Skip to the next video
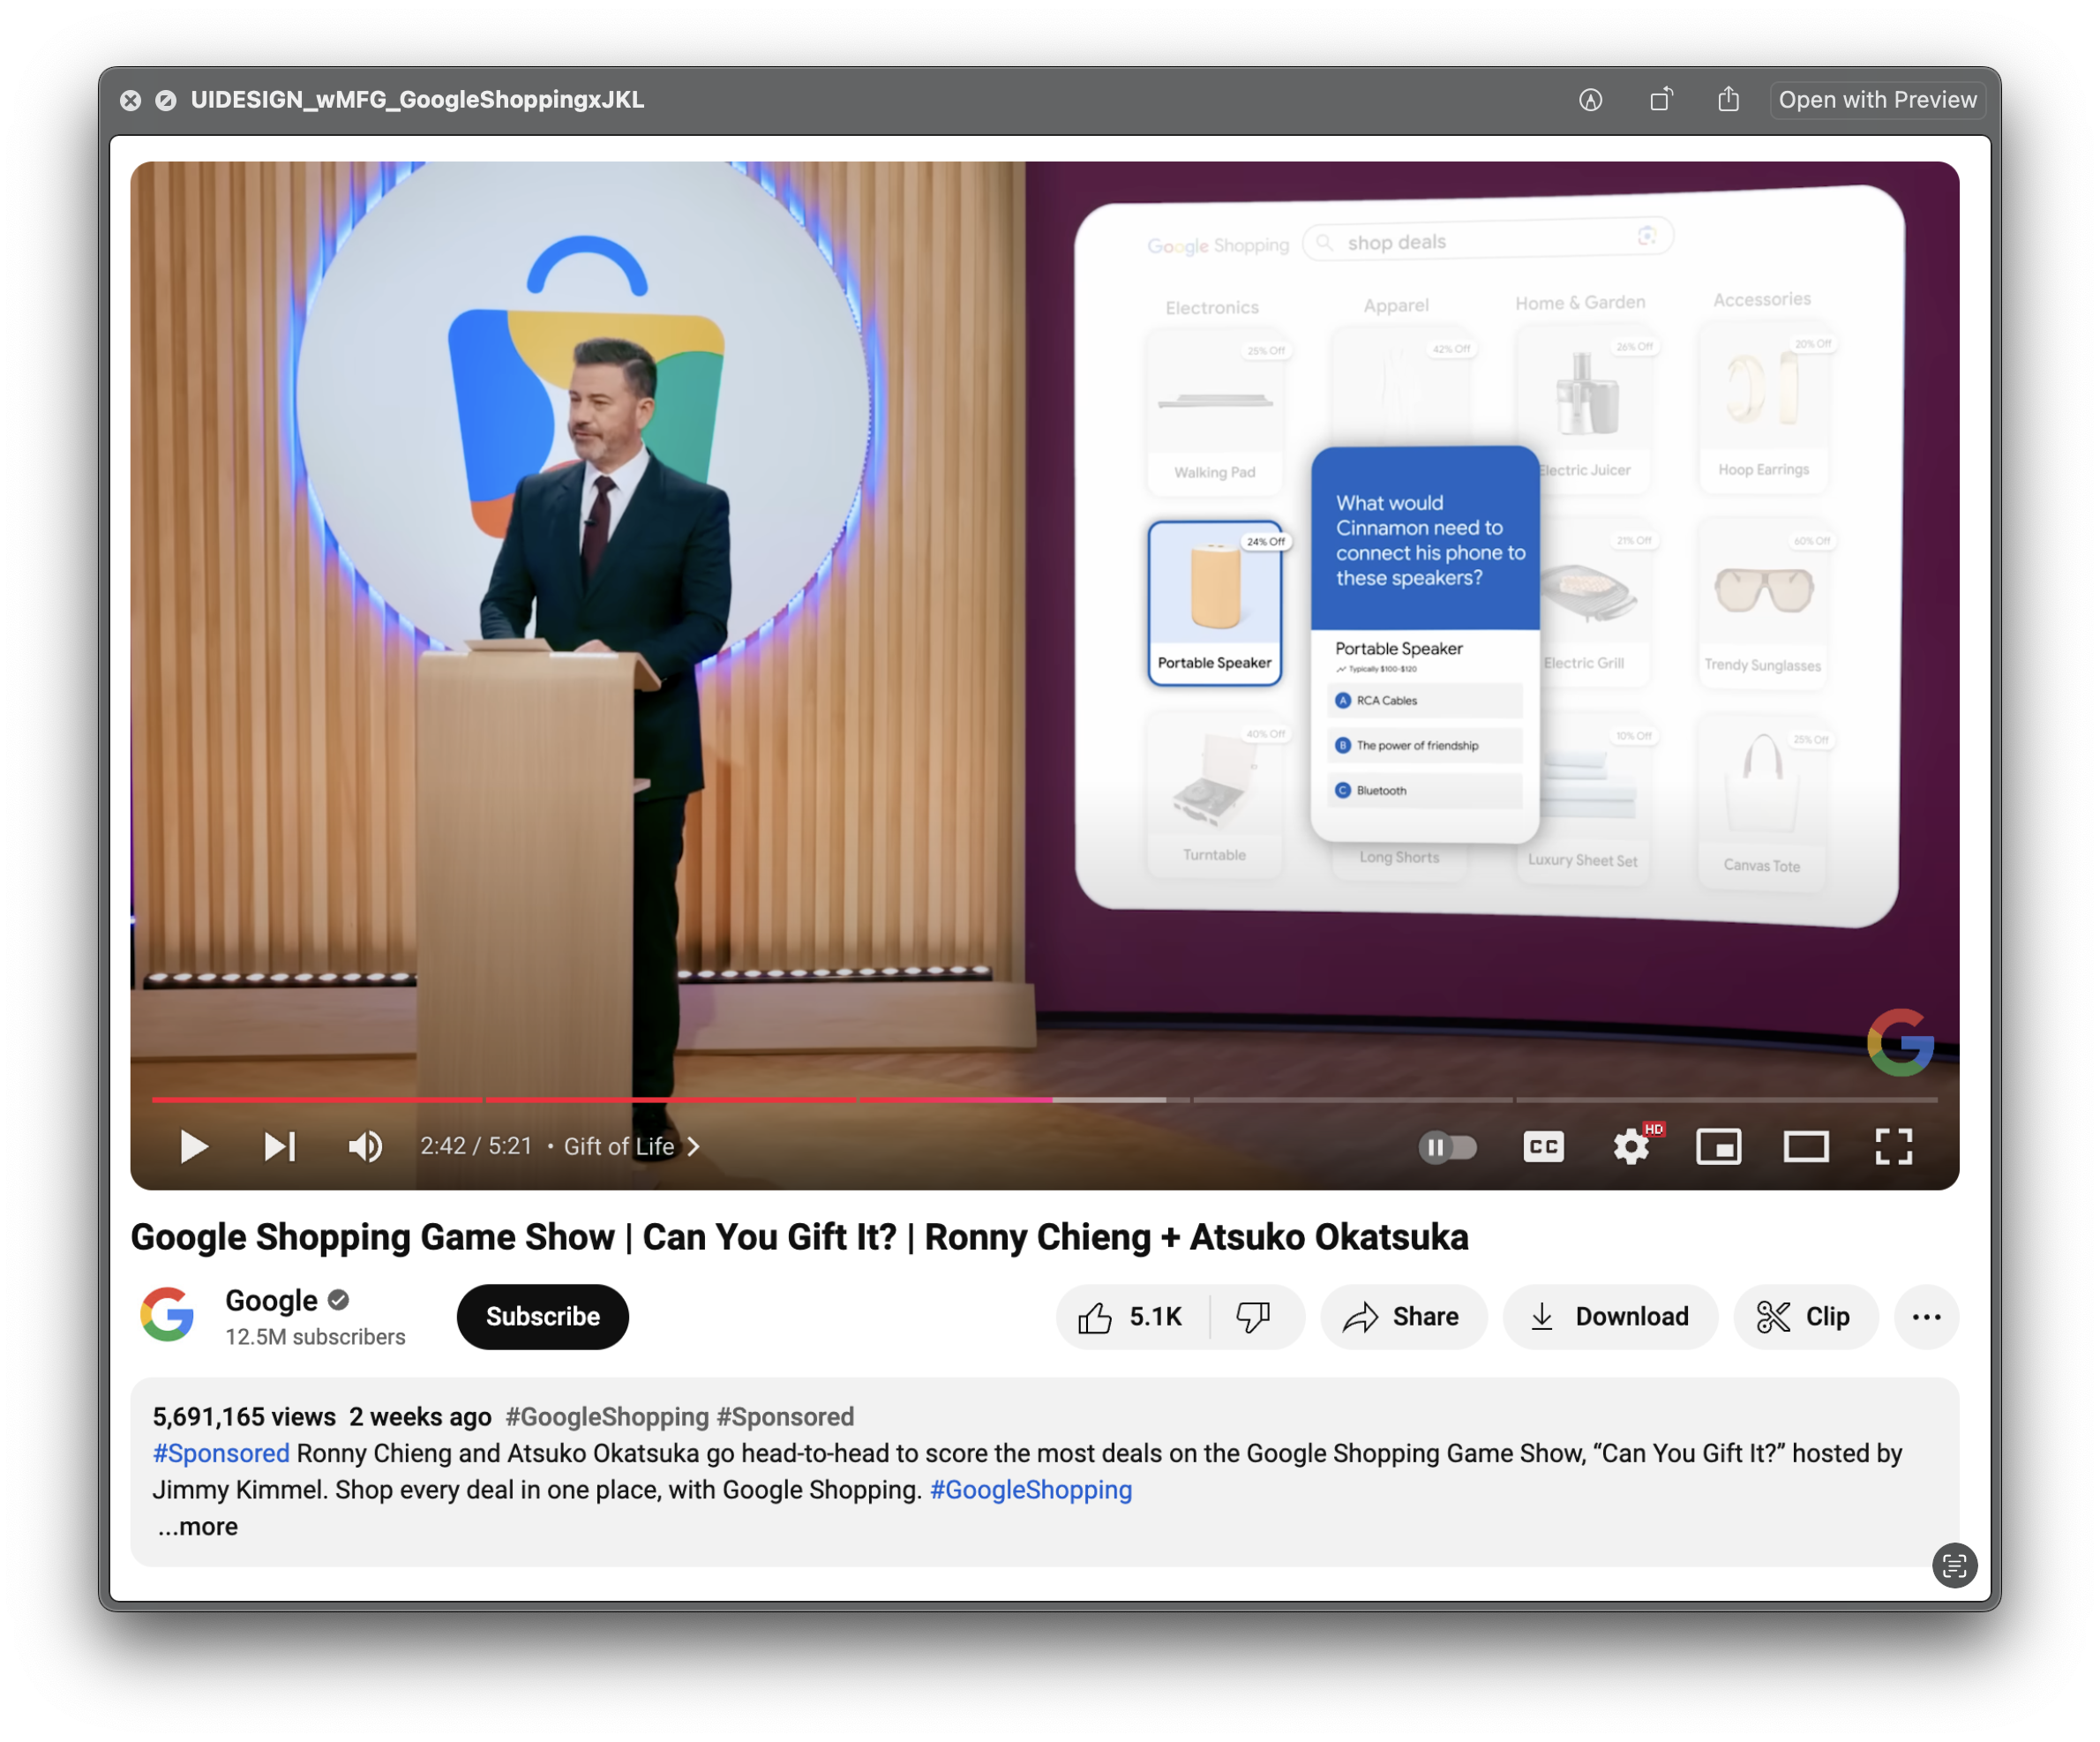The image size is (2100, 1742). click(x=279, y=1146)
